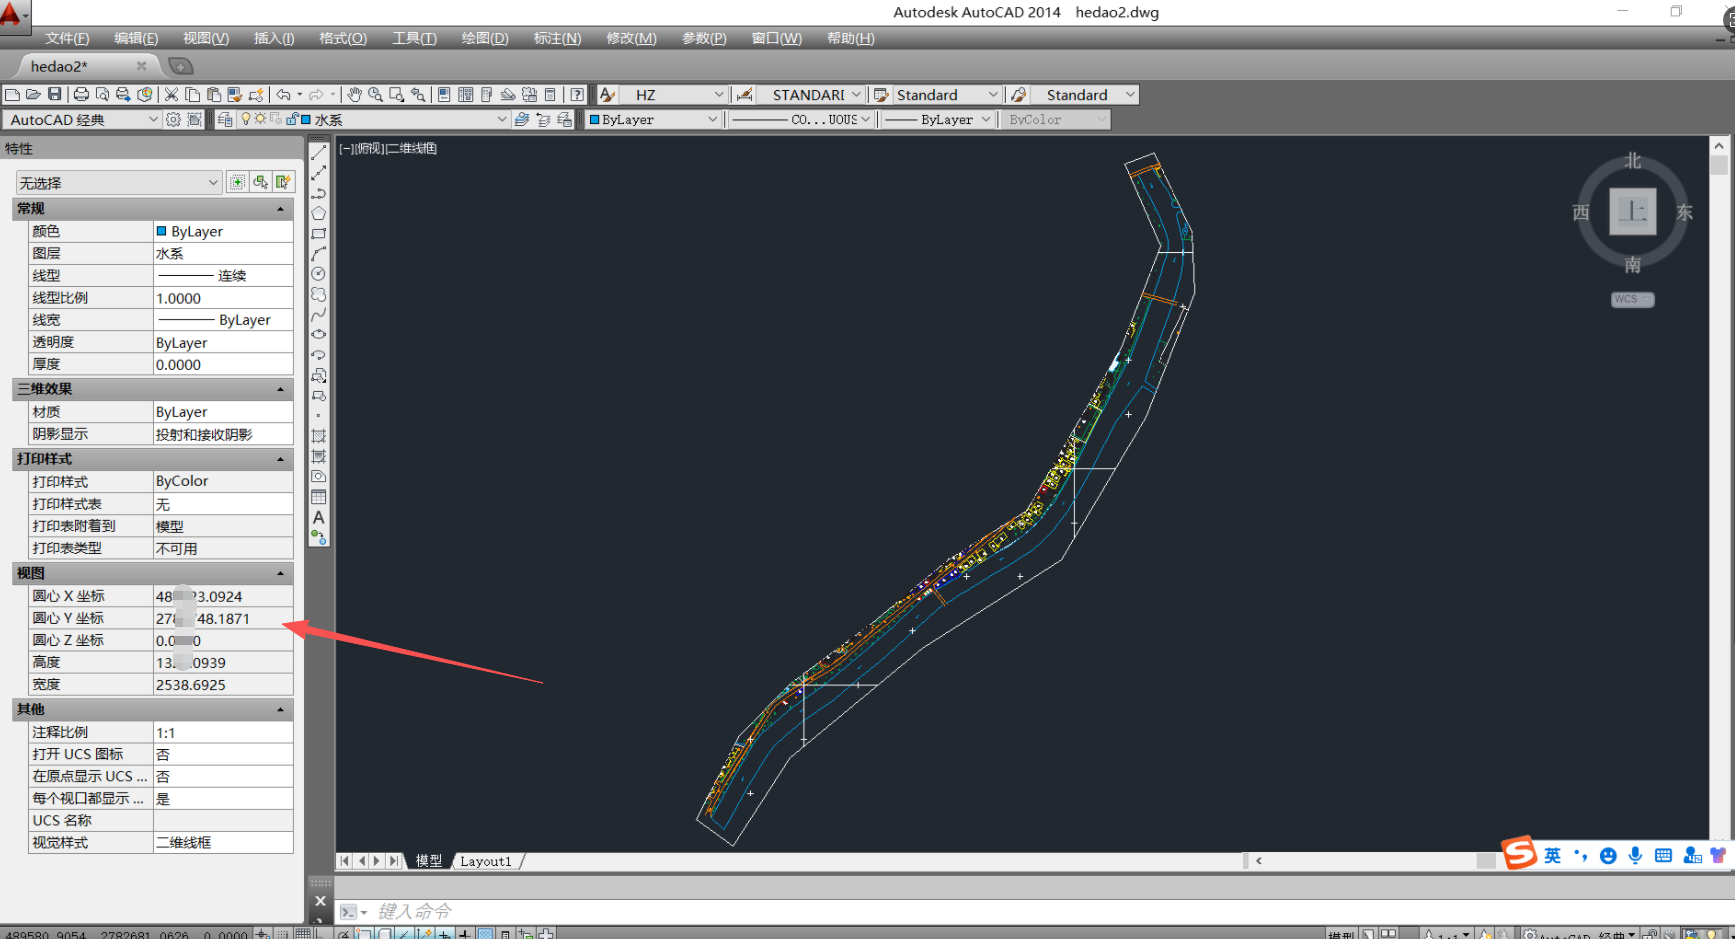Select the Circle draw tool

click(318, 274)
